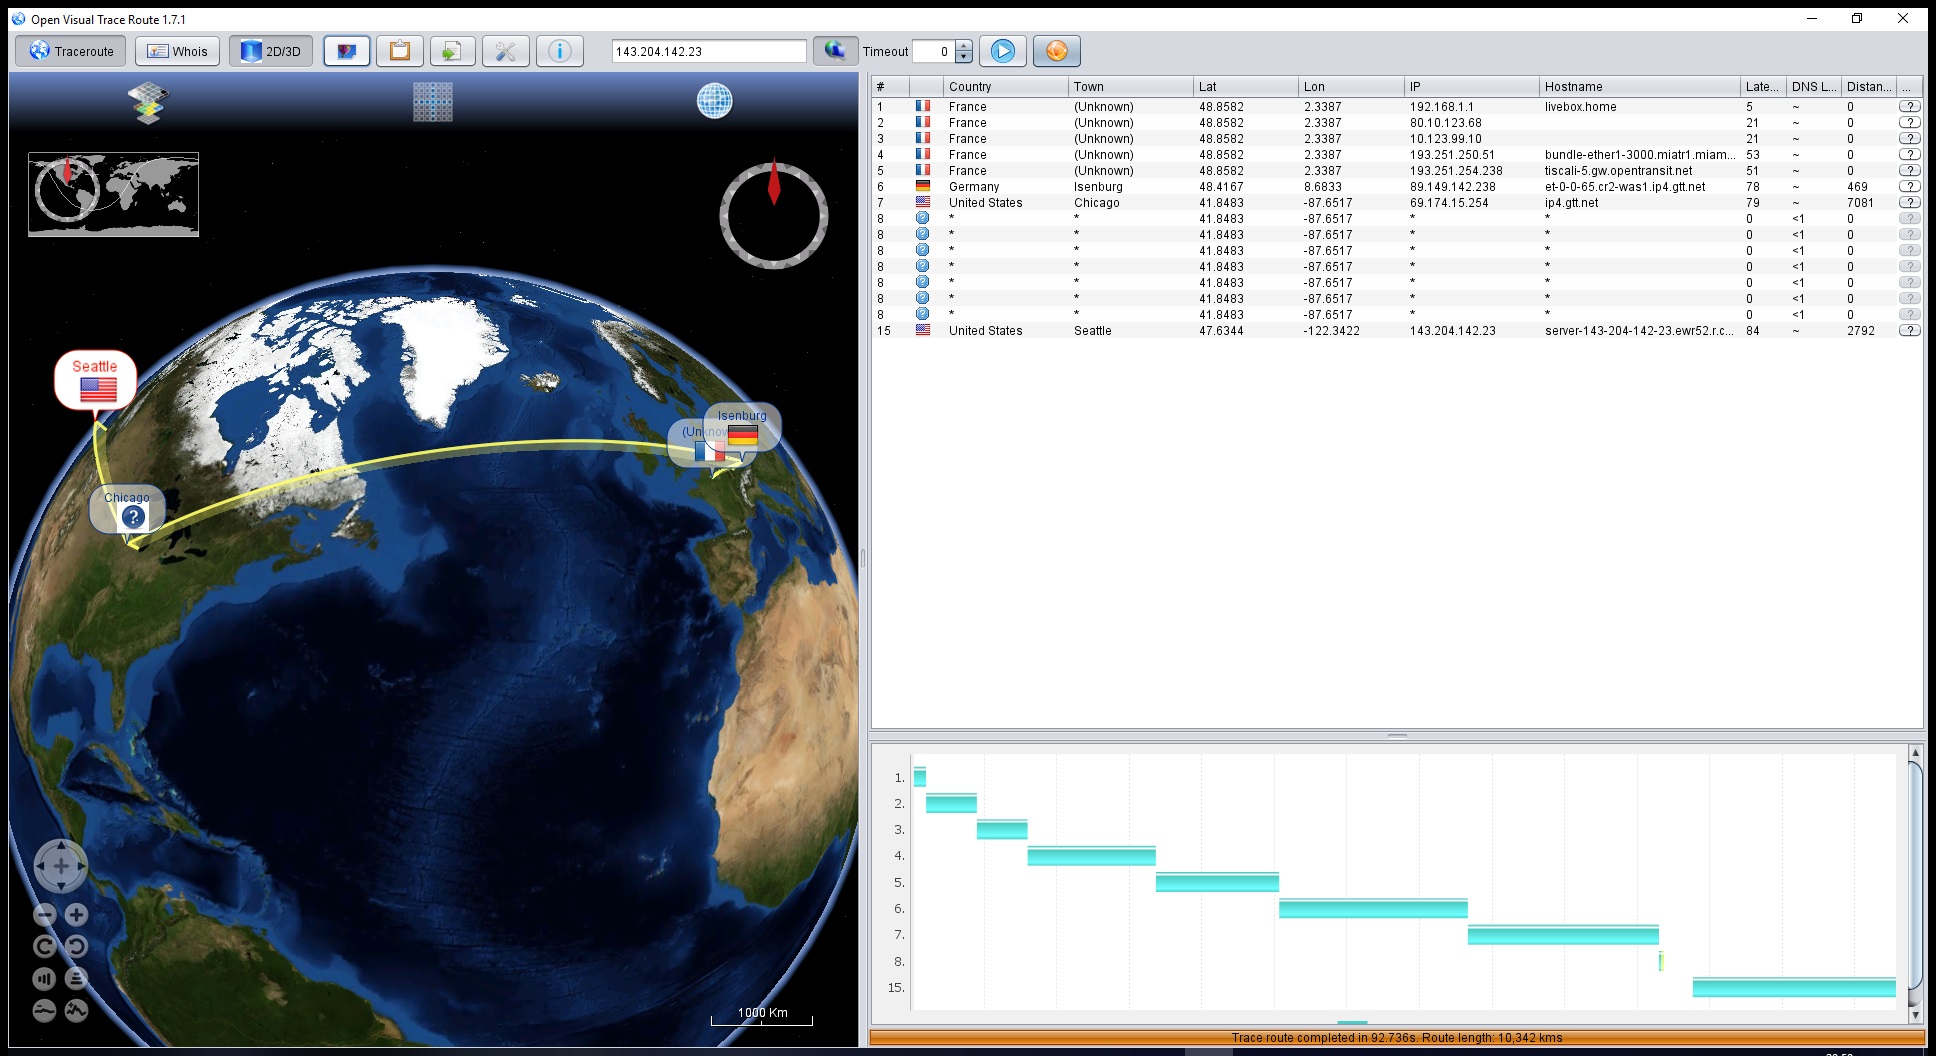Click the latency bar for hop 15

[1794, 987]
